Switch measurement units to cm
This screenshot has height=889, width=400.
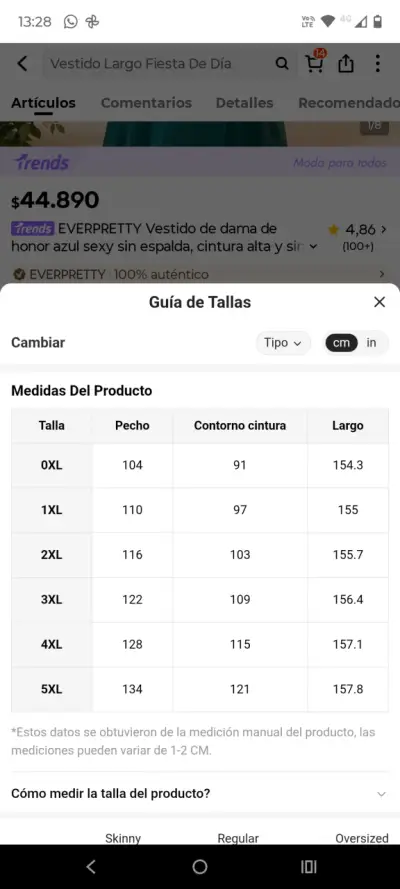tap(341, 343)
